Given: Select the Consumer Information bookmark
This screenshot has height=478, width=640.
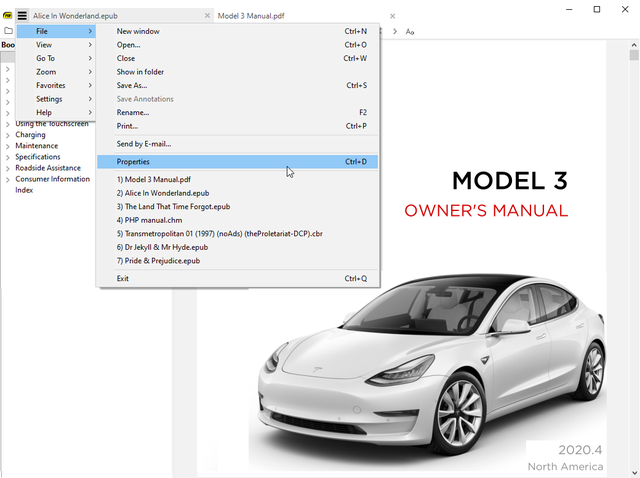Looking at the screenshot, I should [x=52, y=178].
